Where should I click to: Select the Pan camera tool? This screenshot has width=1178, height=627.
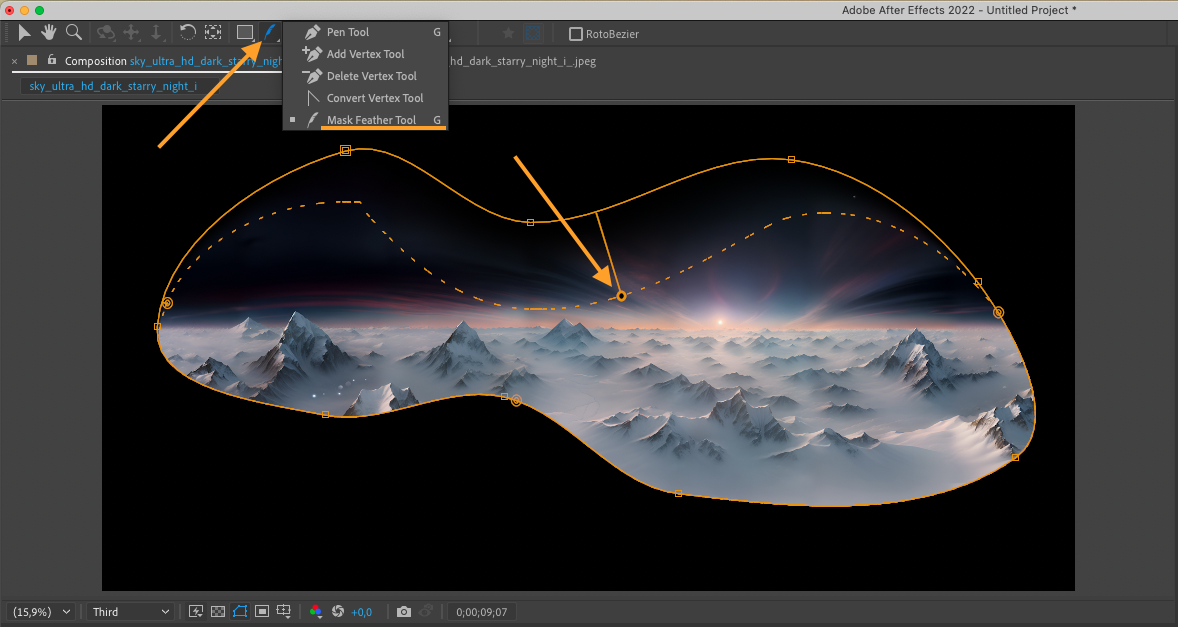[x=131, y=32]
